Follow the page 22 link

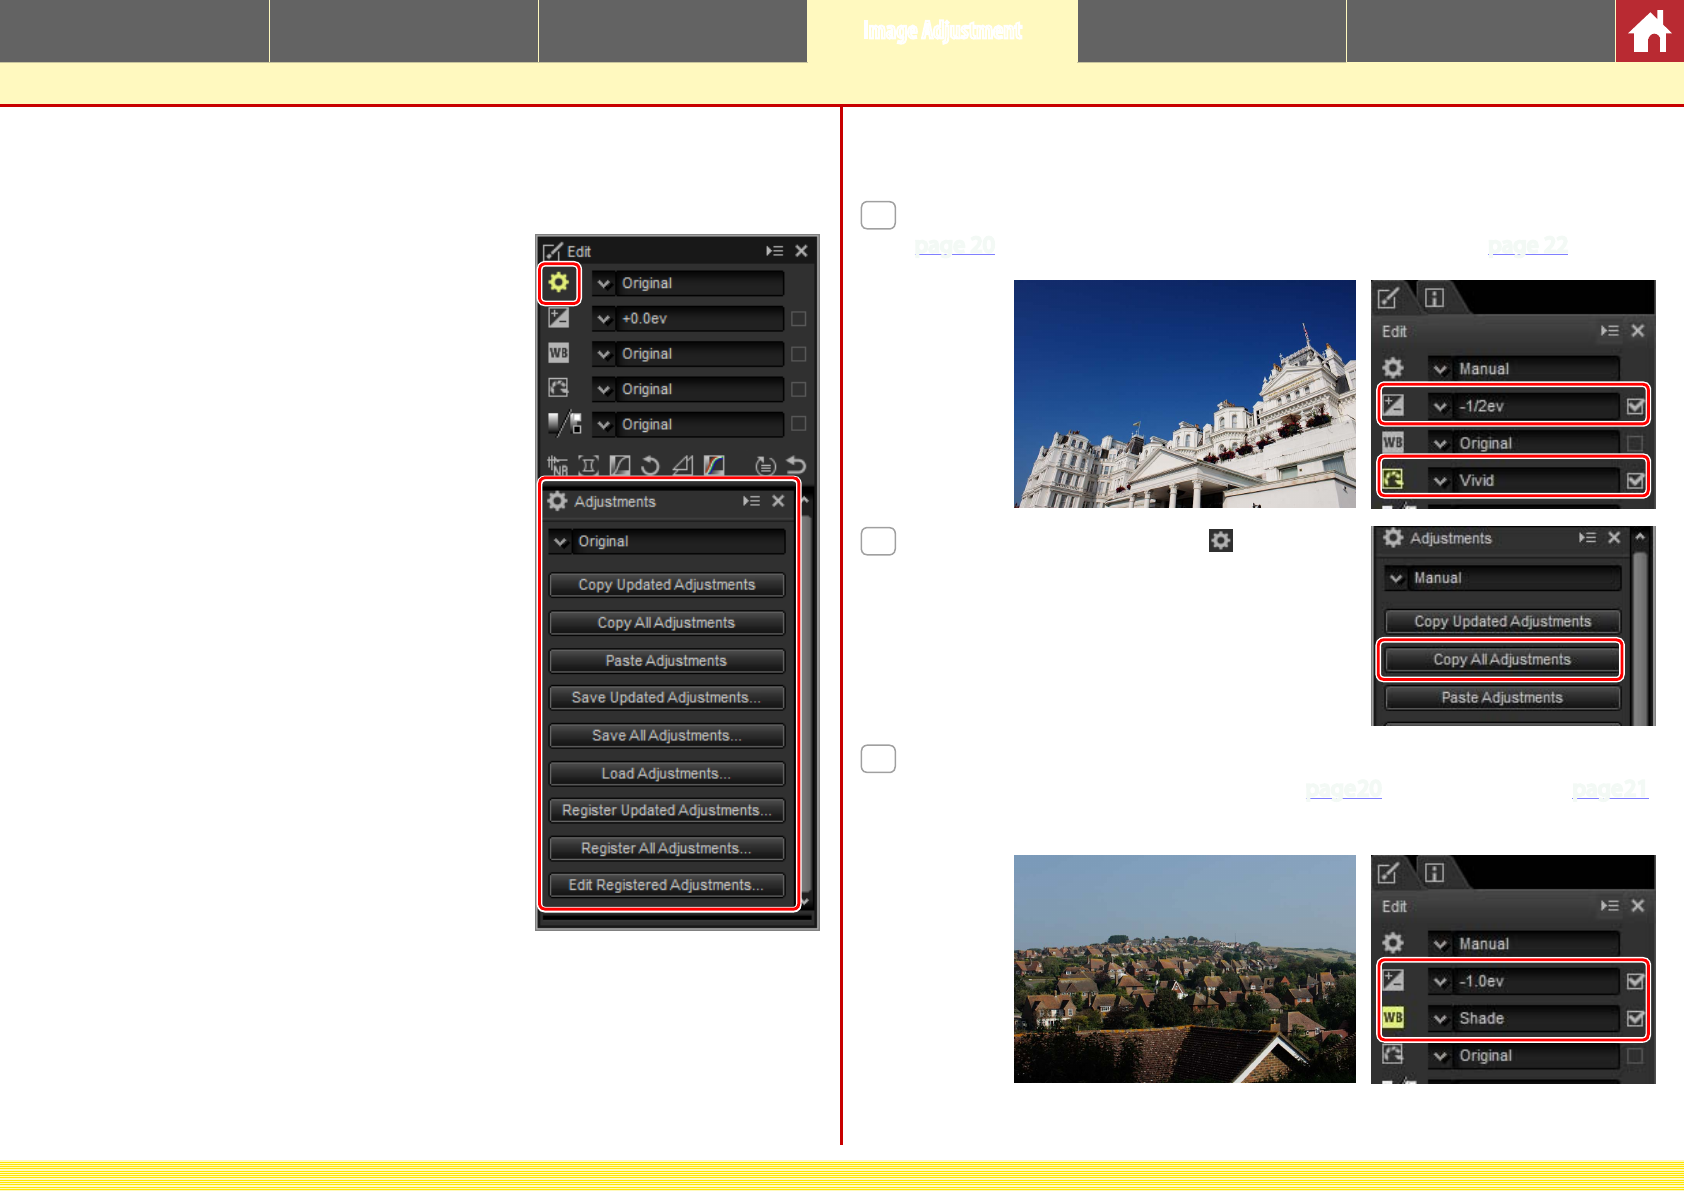click(1527, 245)
